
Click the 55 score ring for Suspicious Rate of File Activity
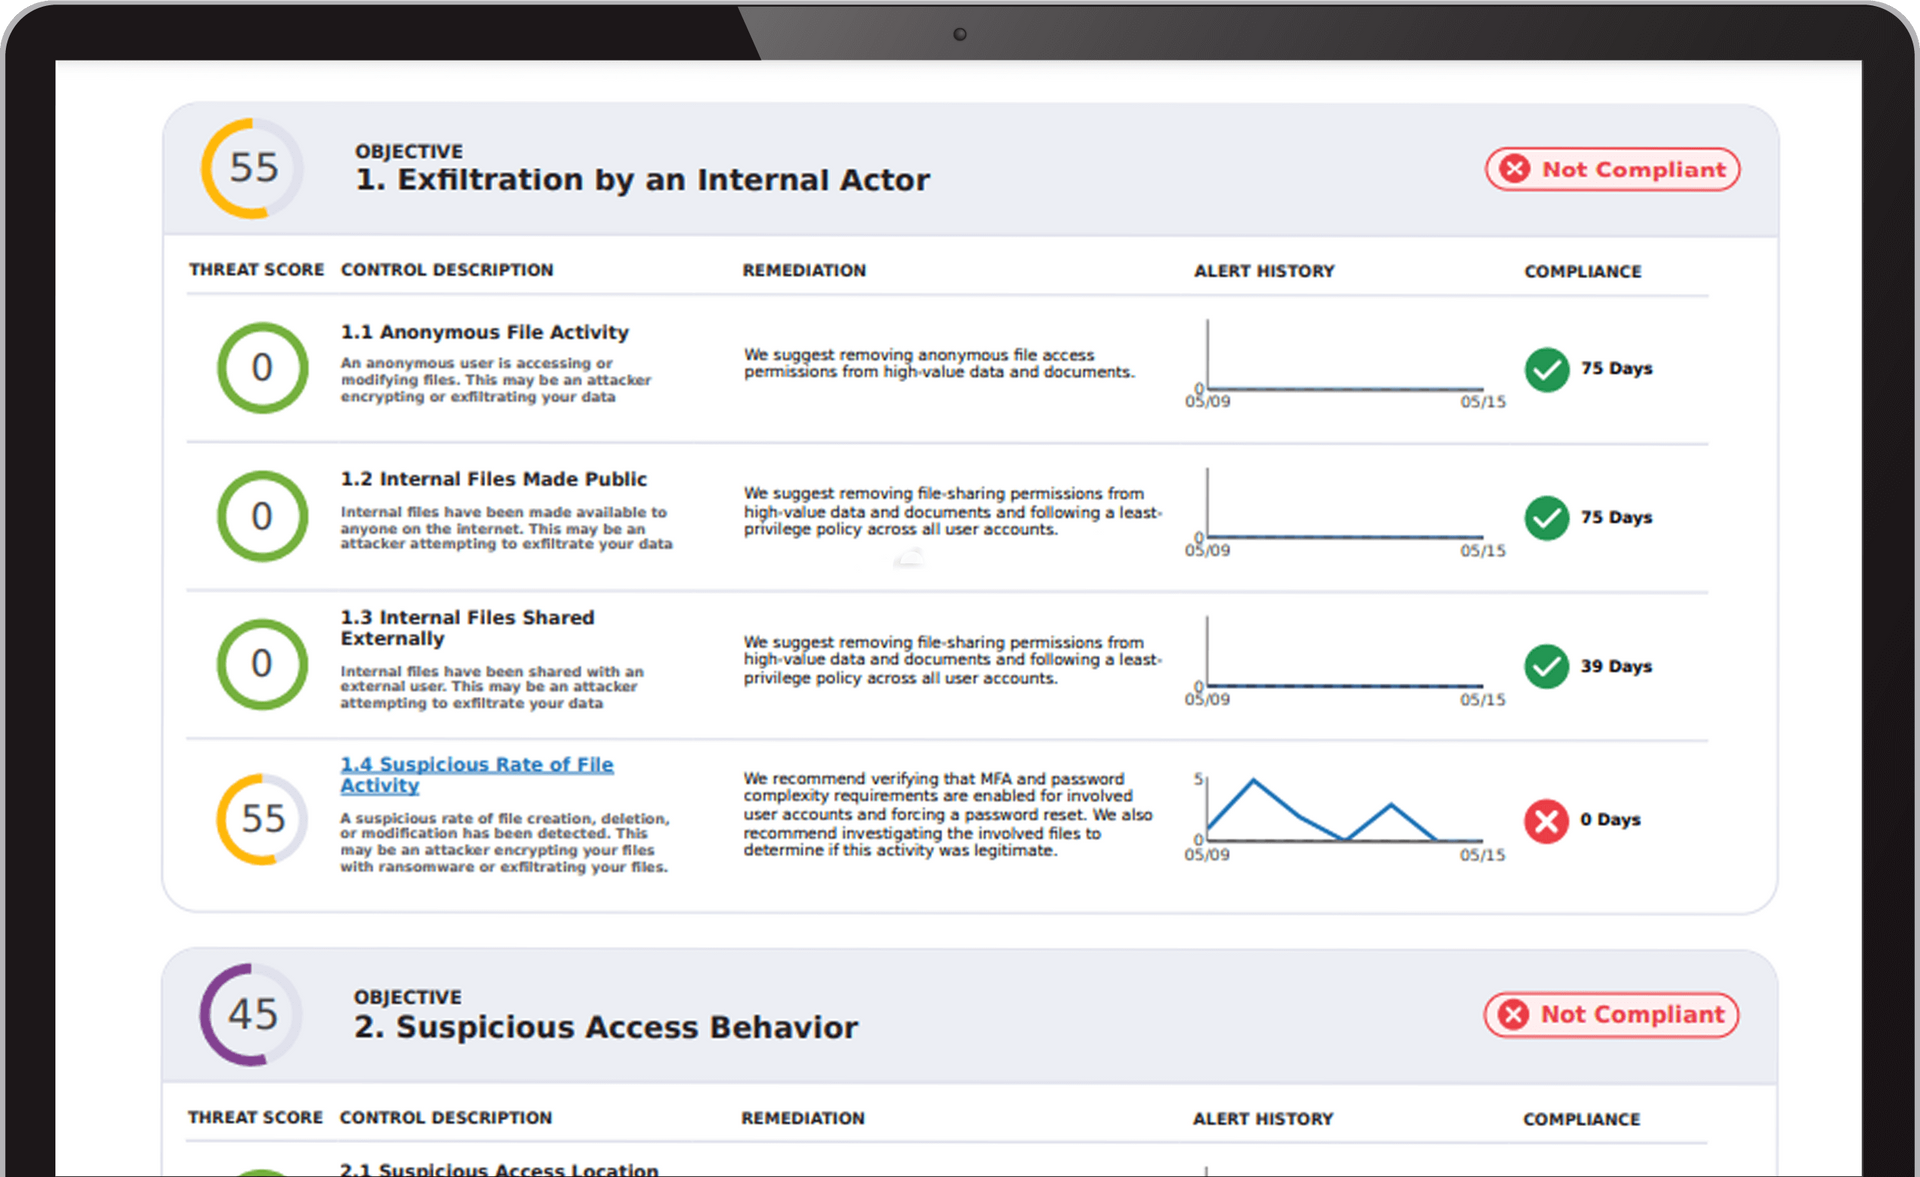(262, 819)
